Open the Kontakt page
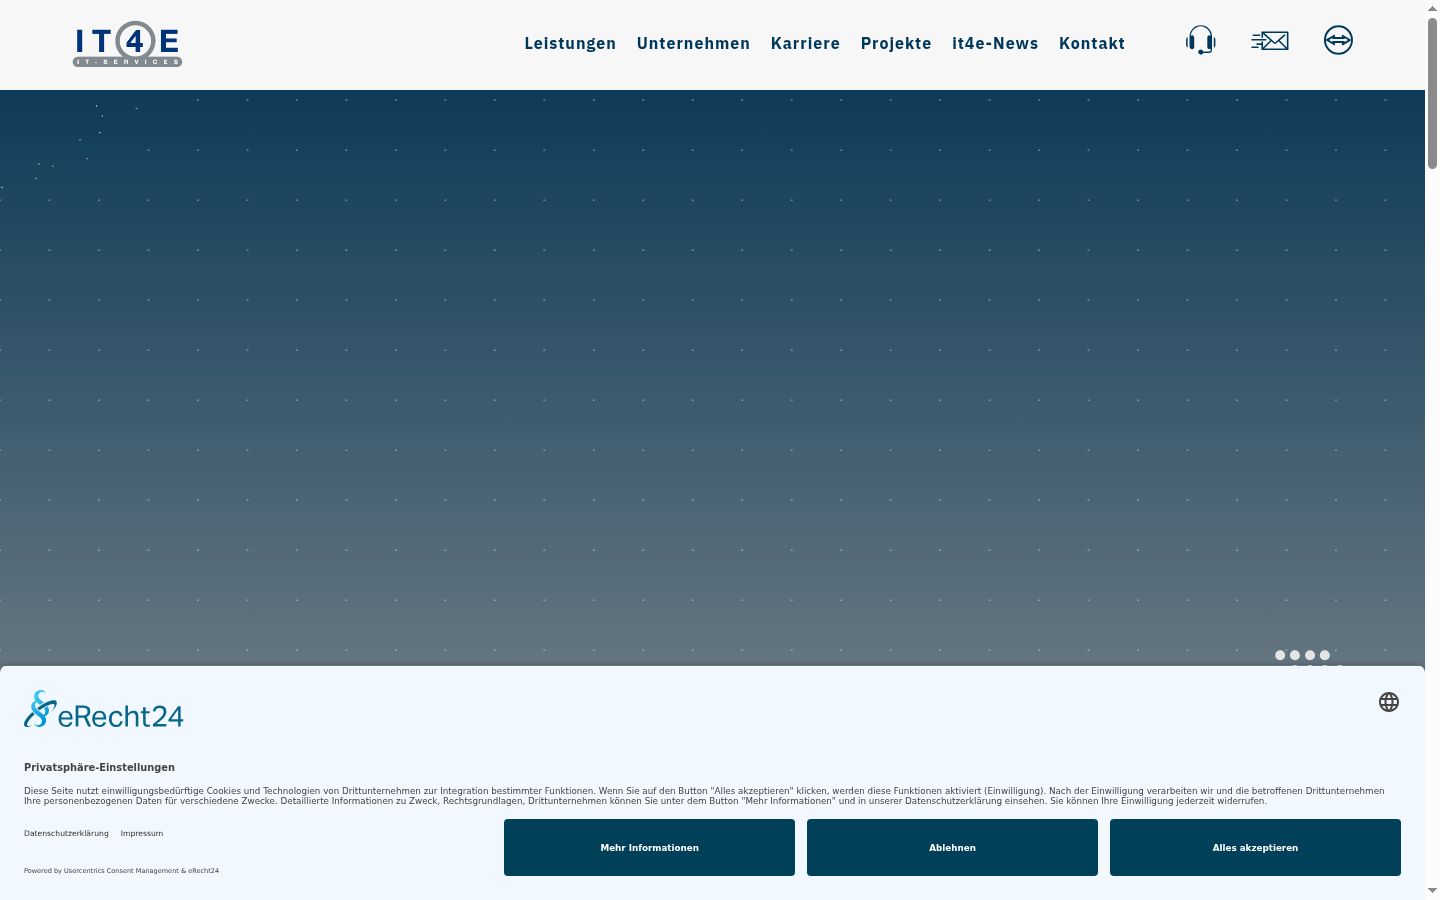Screen dimensions: 1440x900 [x=1092, y=43]
